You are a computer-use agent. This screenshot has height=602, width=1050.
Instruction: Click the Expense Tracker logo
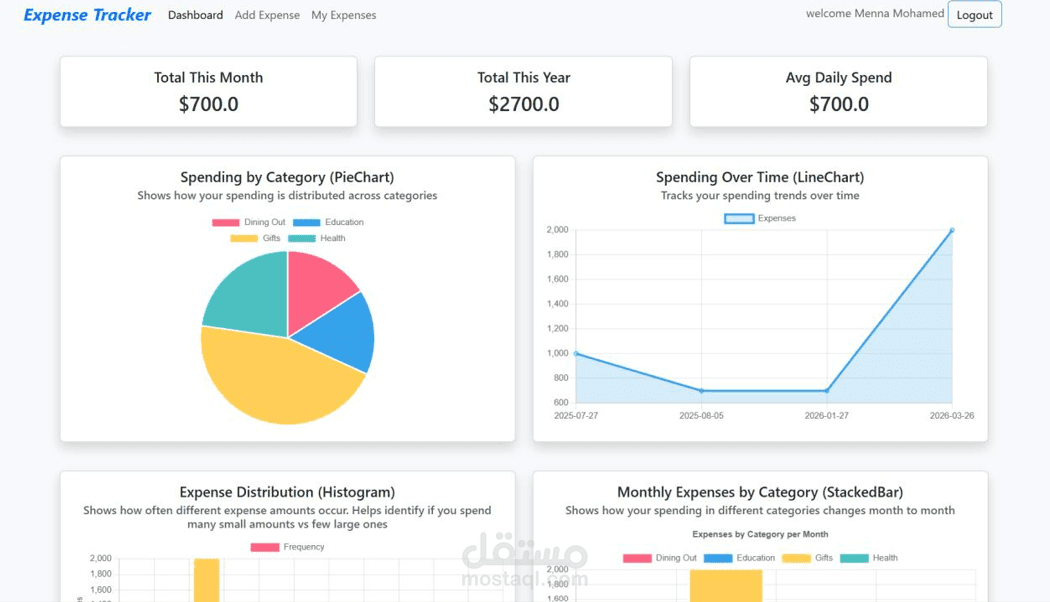(x=86, y=14)
